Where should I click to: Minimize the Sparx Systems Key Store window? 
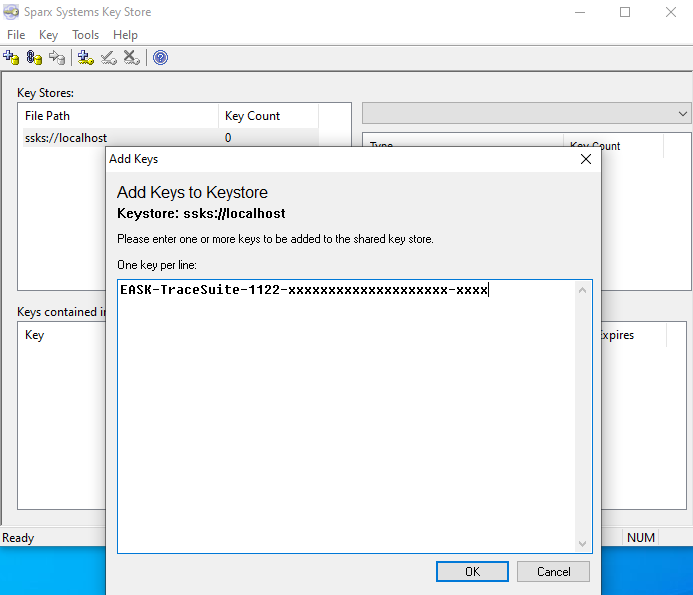tap(580, 12)
